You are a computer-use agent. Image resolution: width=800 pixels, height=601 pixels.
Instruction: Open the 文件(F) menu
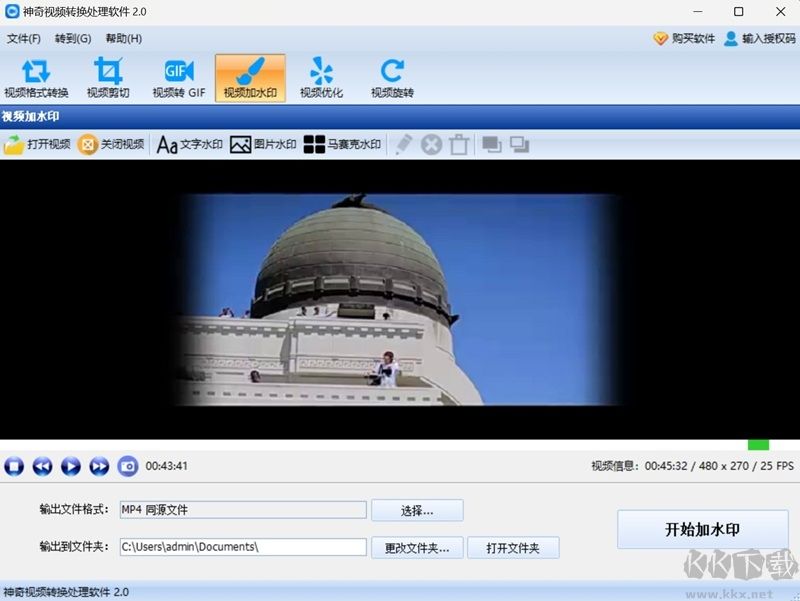tap(23, 39)
